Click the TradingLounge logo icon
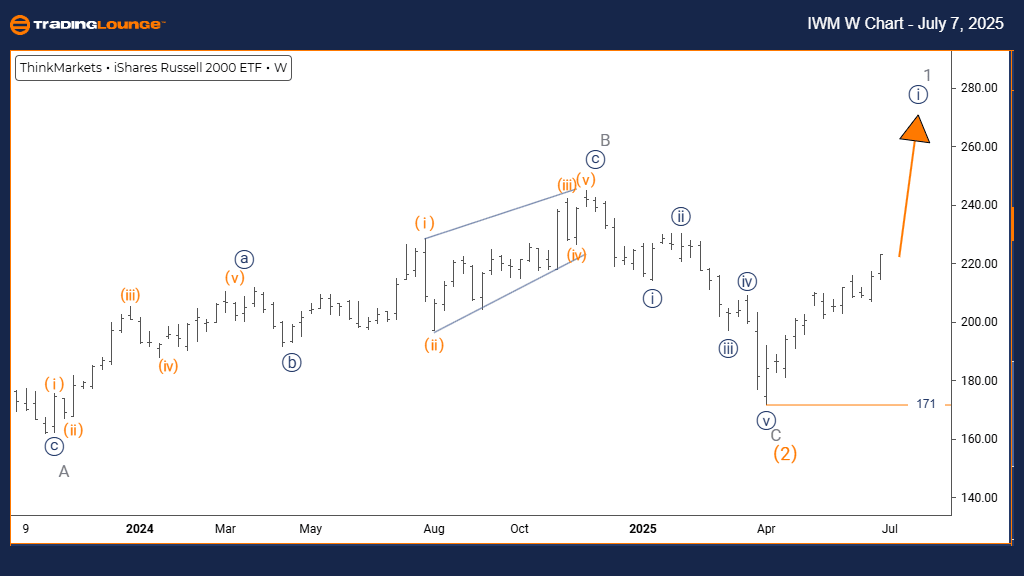Viewport: 1024px width, 576px height. [x=21, y=24]
